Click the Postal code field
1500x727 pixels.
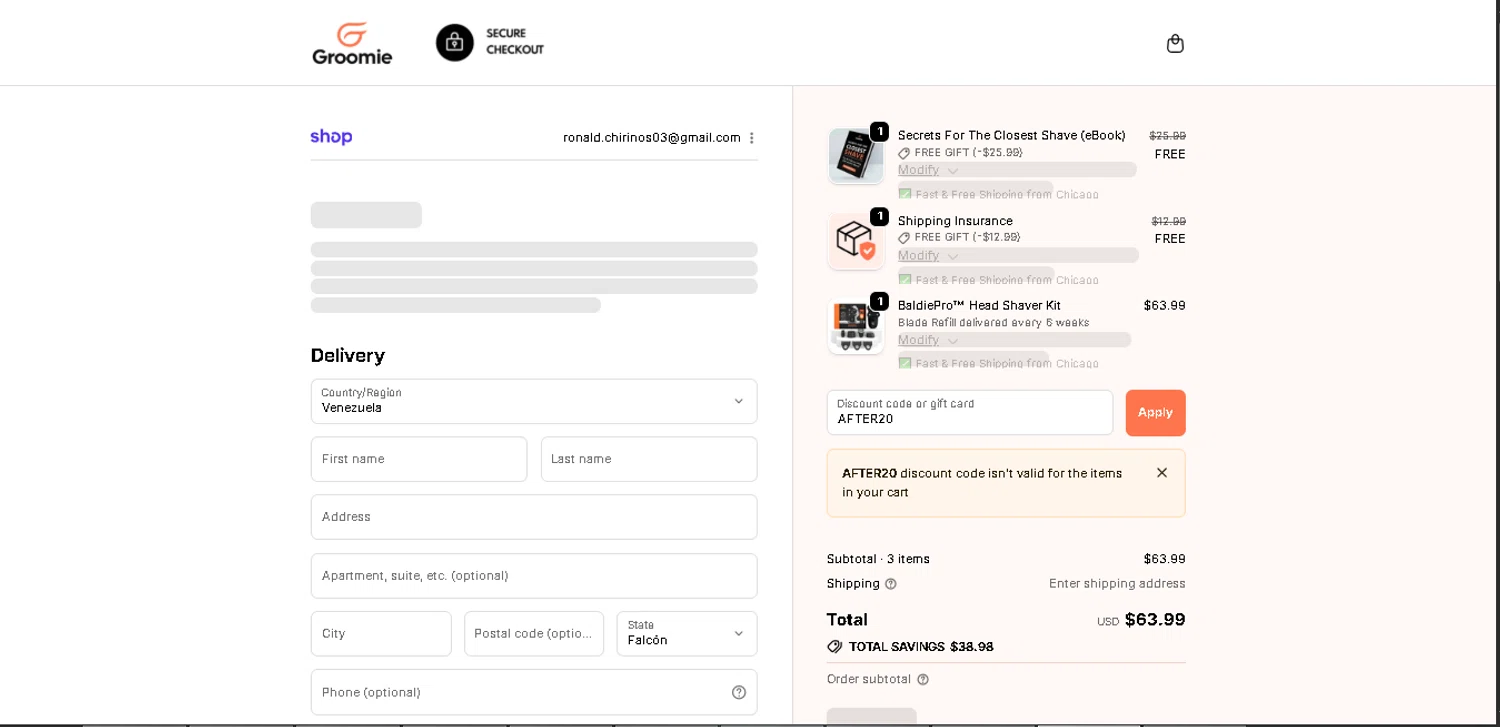tap(534, 633)
